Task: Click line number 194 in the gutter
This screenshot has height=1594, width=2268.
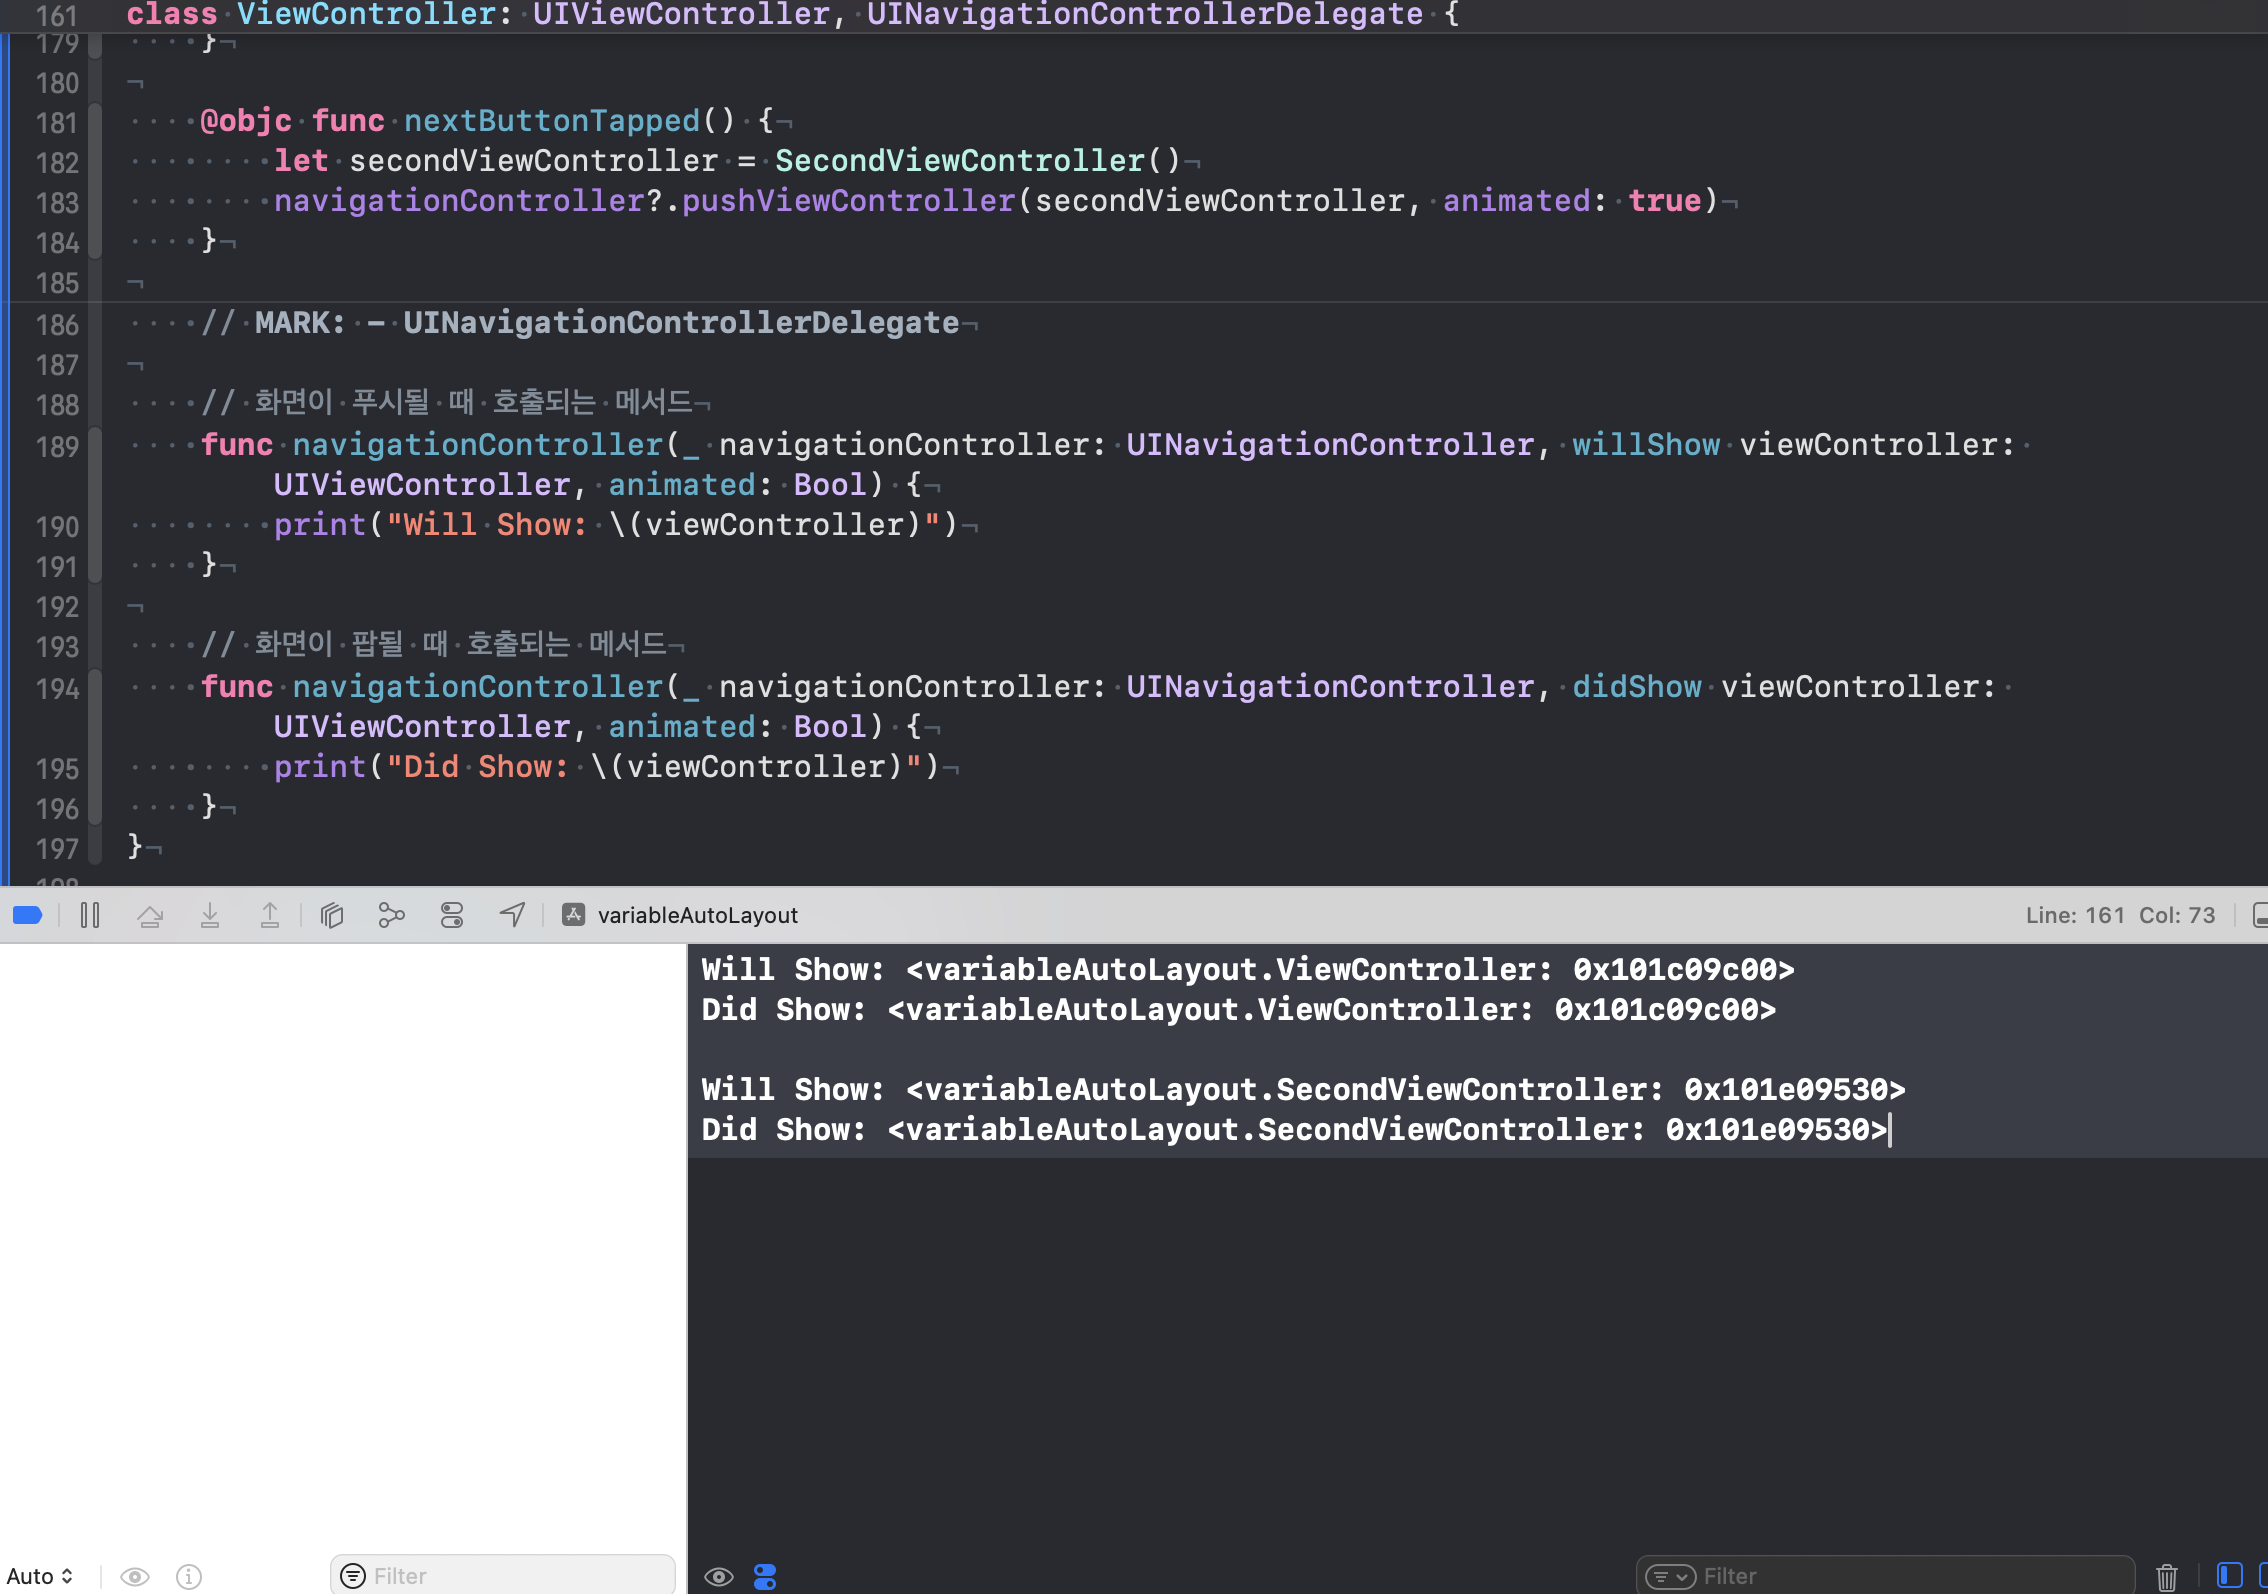Action: click(x=57, y=689)
